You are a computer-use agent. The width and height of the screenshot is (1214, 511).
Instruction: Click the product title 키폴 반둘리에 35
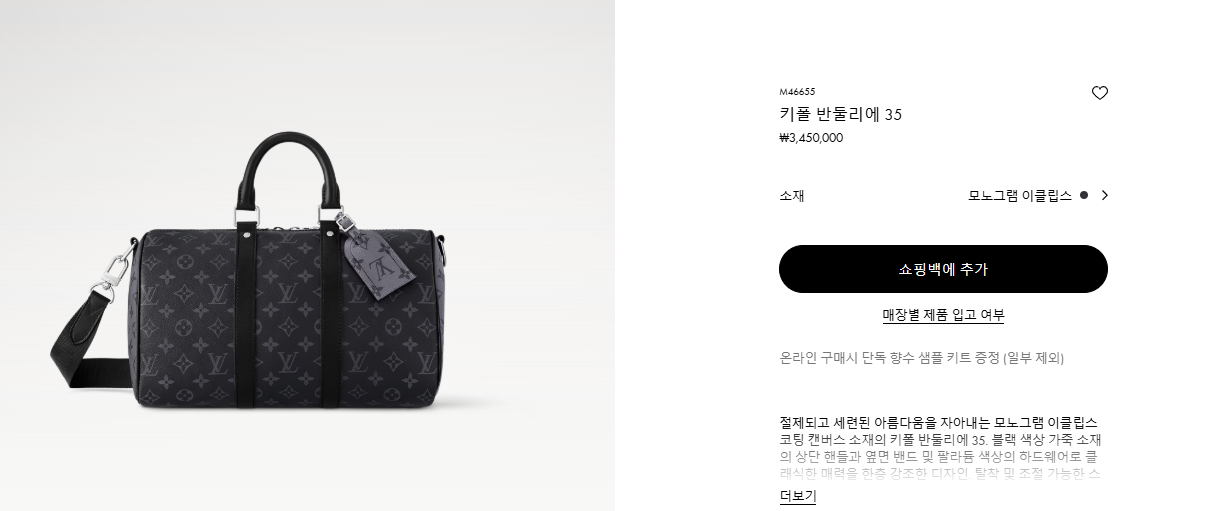pos(840,114)
